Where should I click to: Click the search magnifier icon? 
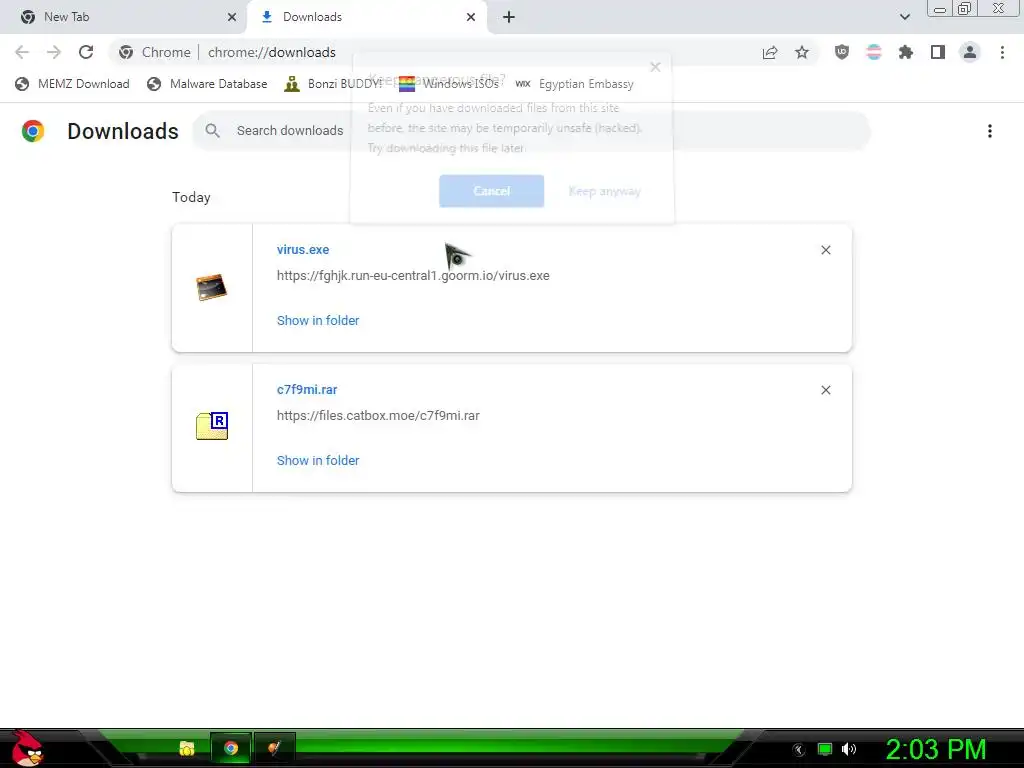[212, 131]
